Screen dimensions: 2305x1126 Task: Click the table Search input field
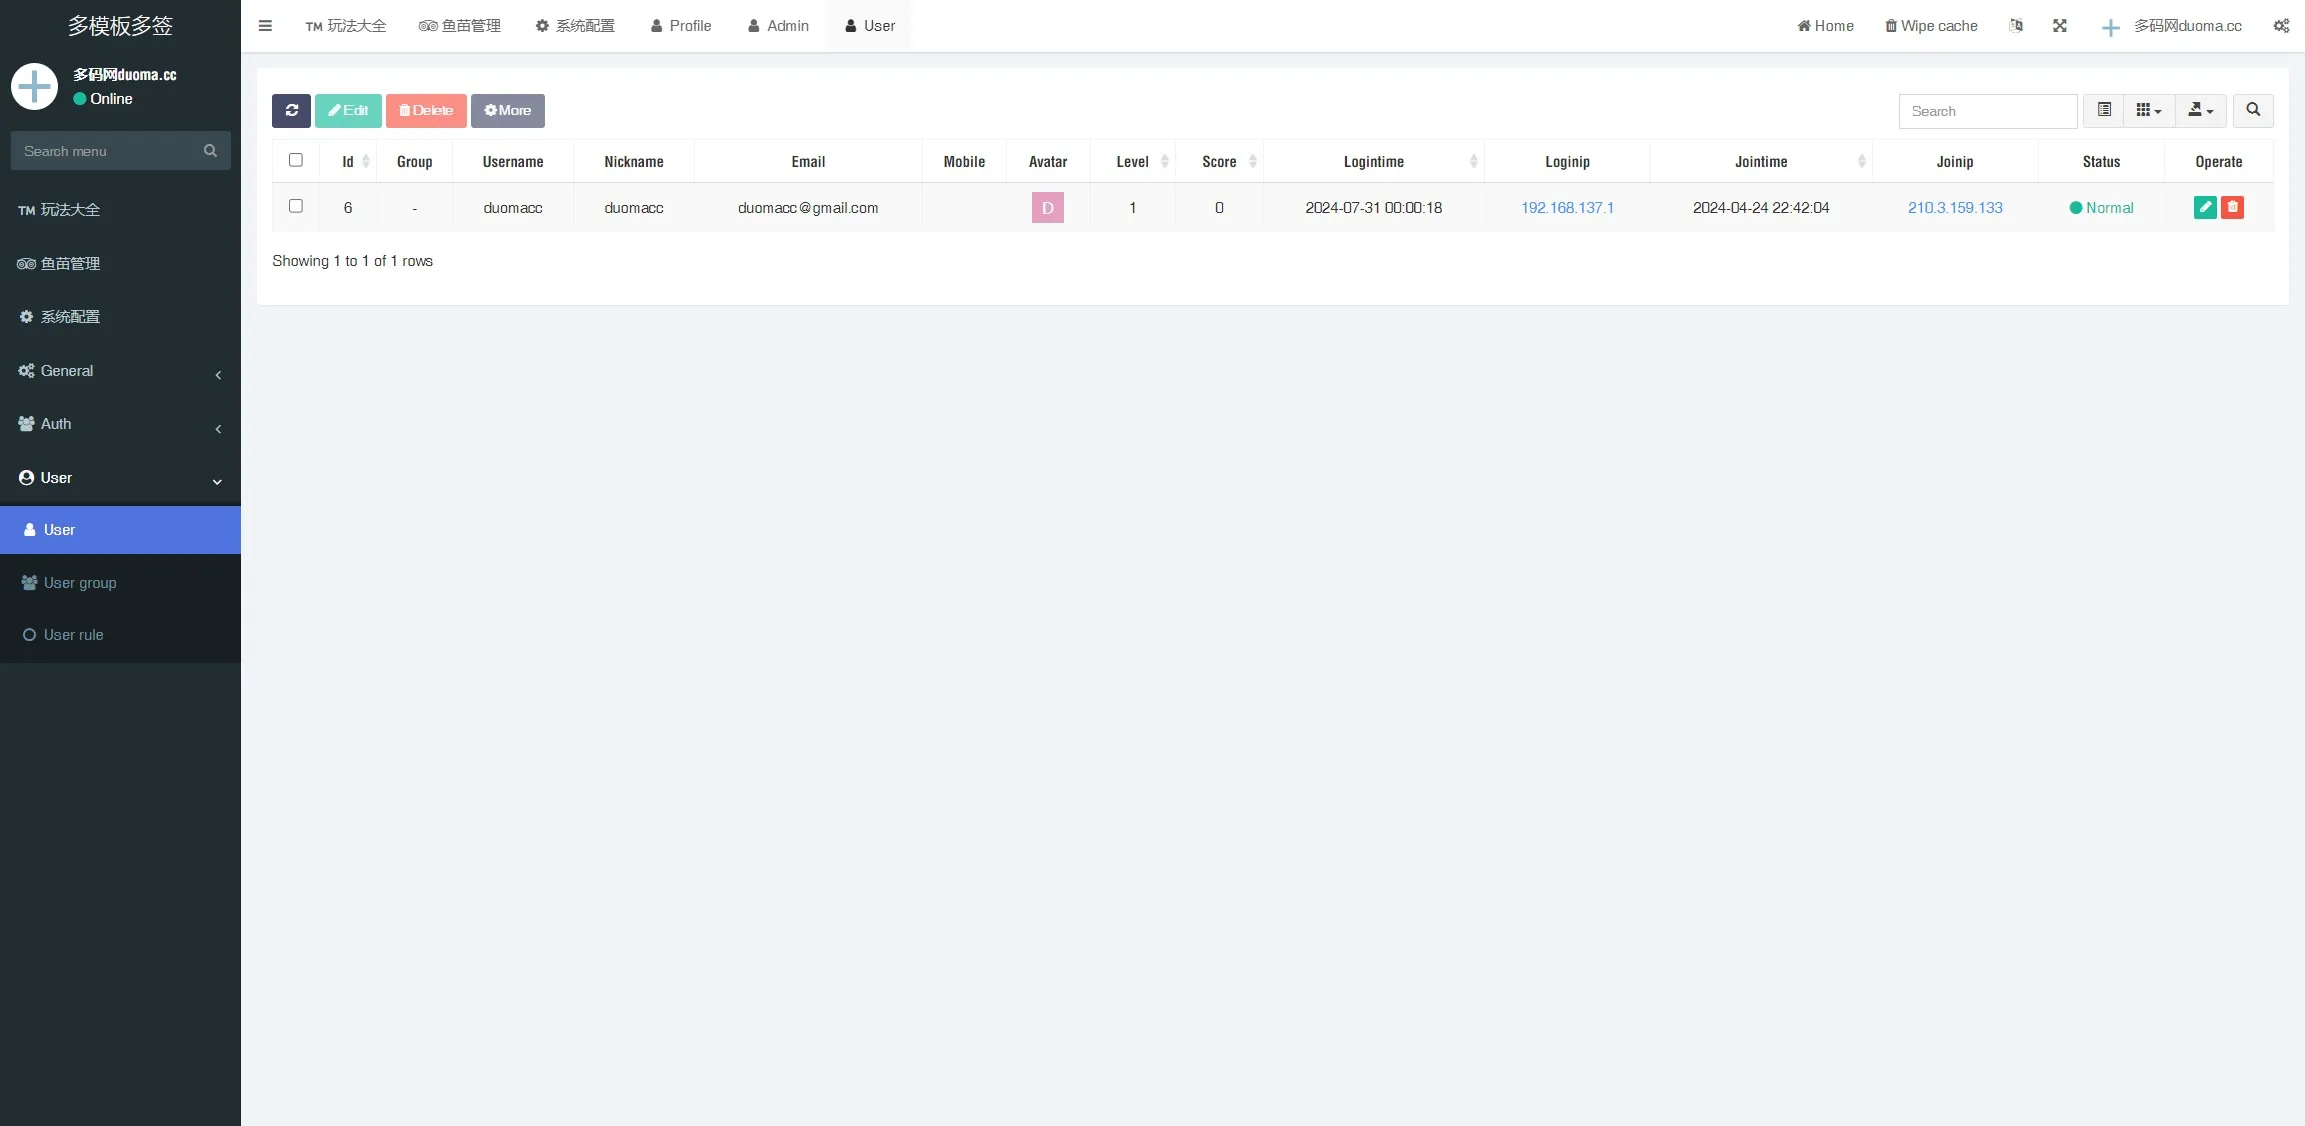1987,111
